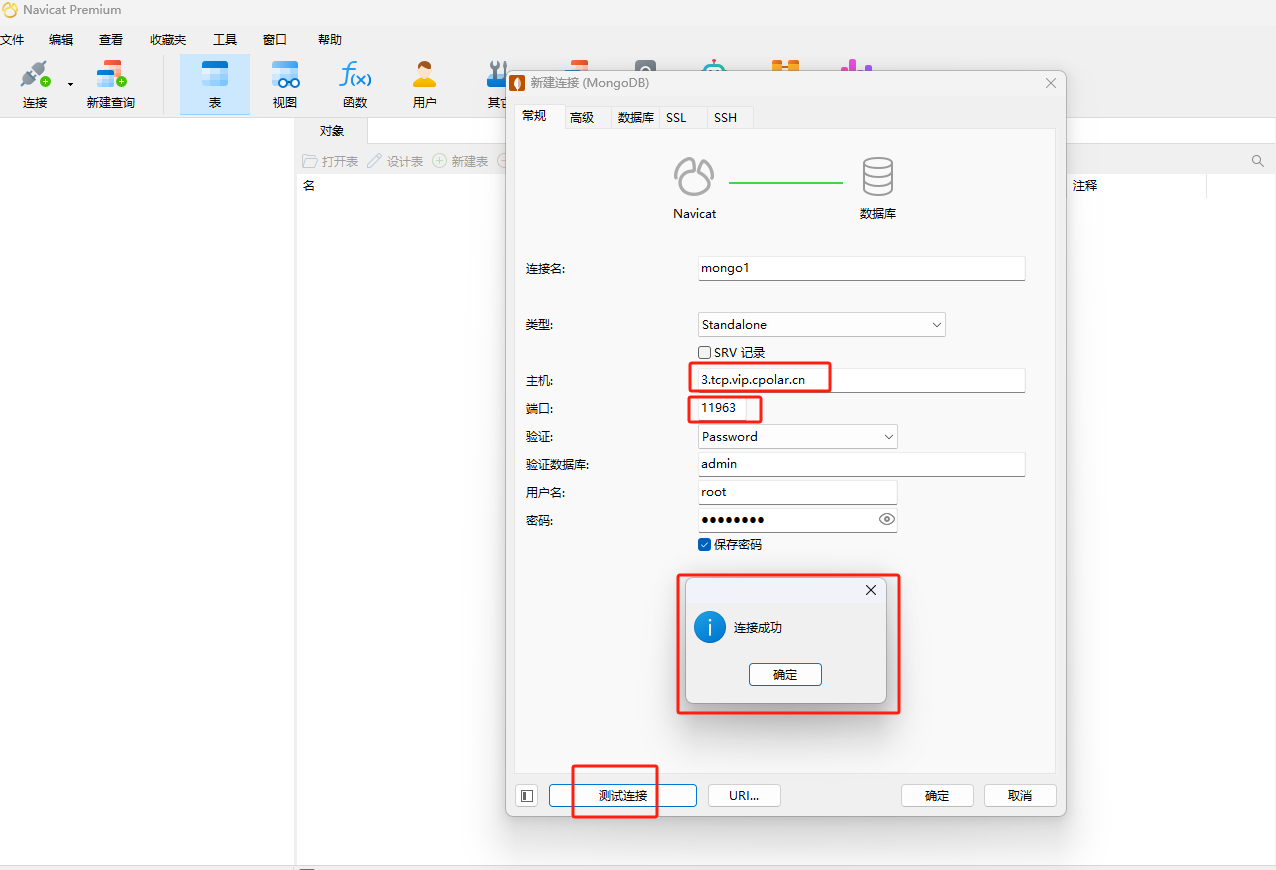Open the 编辑 menu
1276x870 pixels.
coord(61,40)
